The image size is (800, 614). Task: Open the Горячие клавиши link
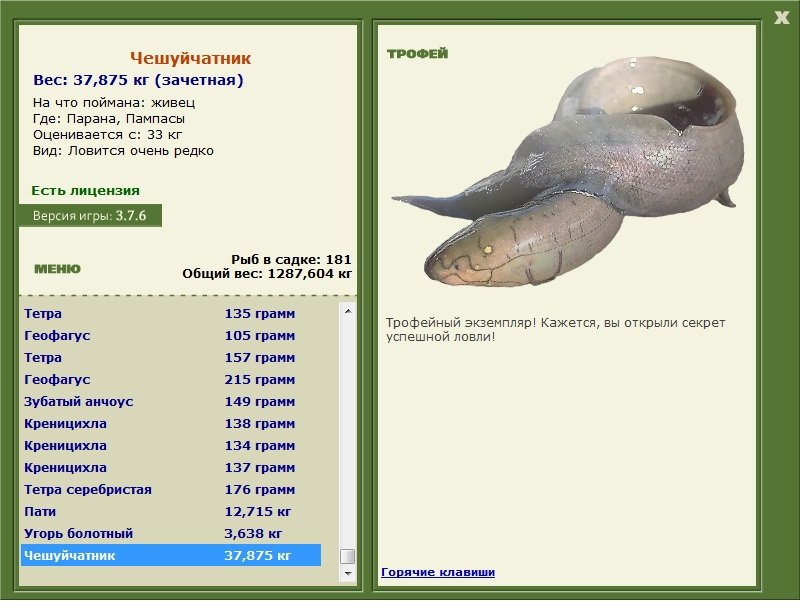(x=438, y=572)
